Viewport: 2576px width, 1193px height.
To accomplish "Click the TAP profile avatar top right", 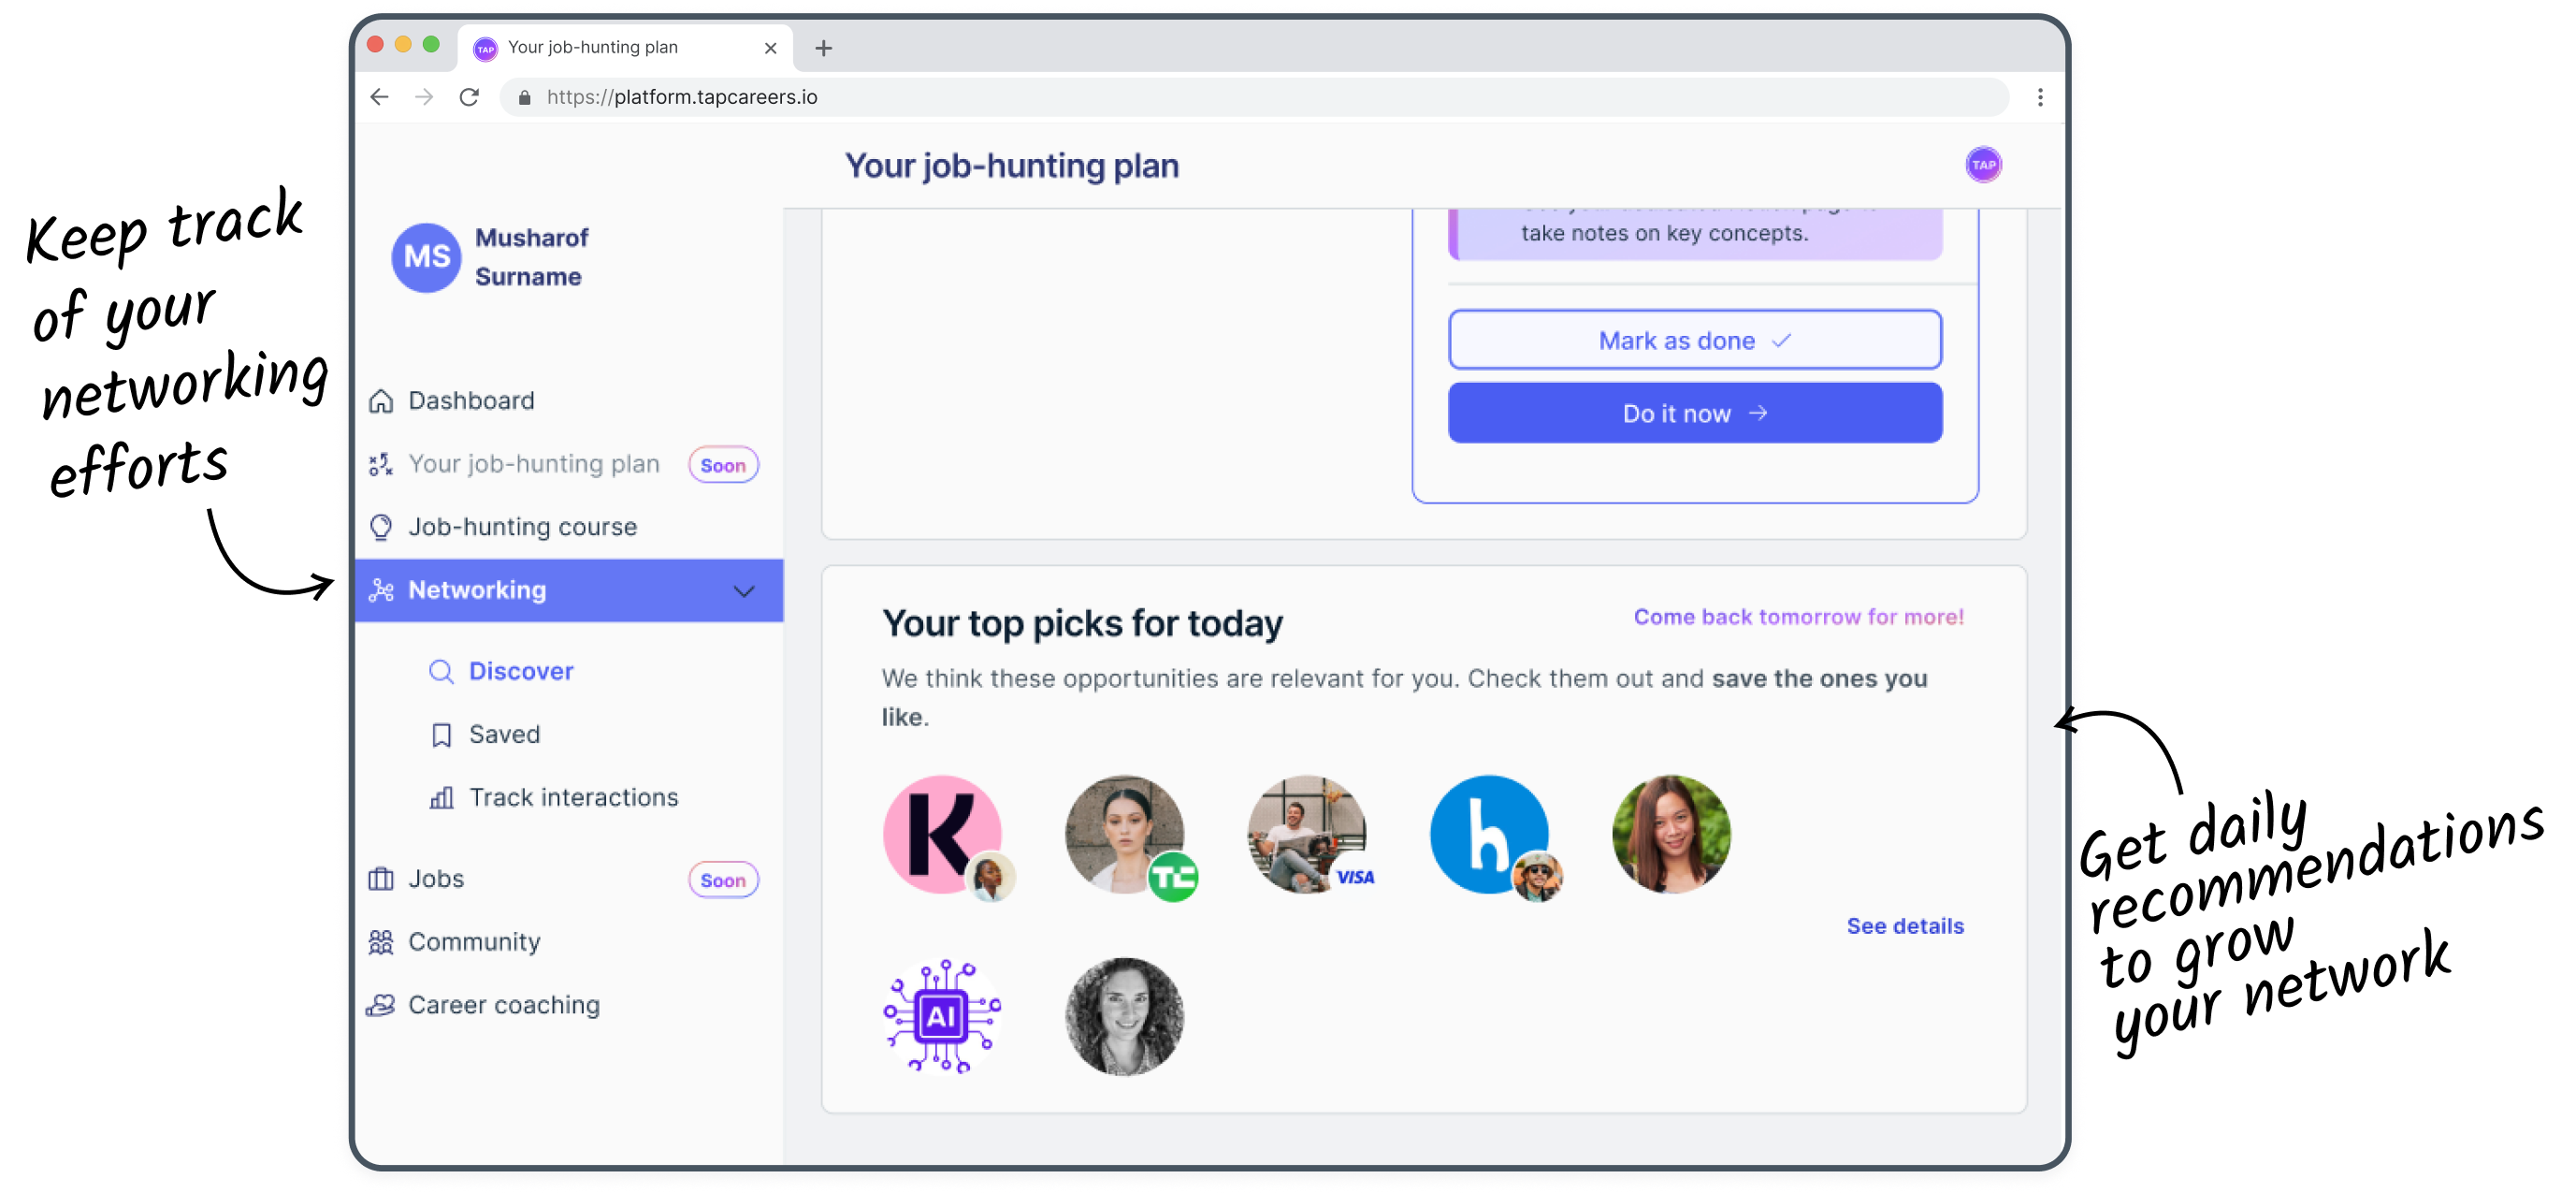I will pos(1983,165).
